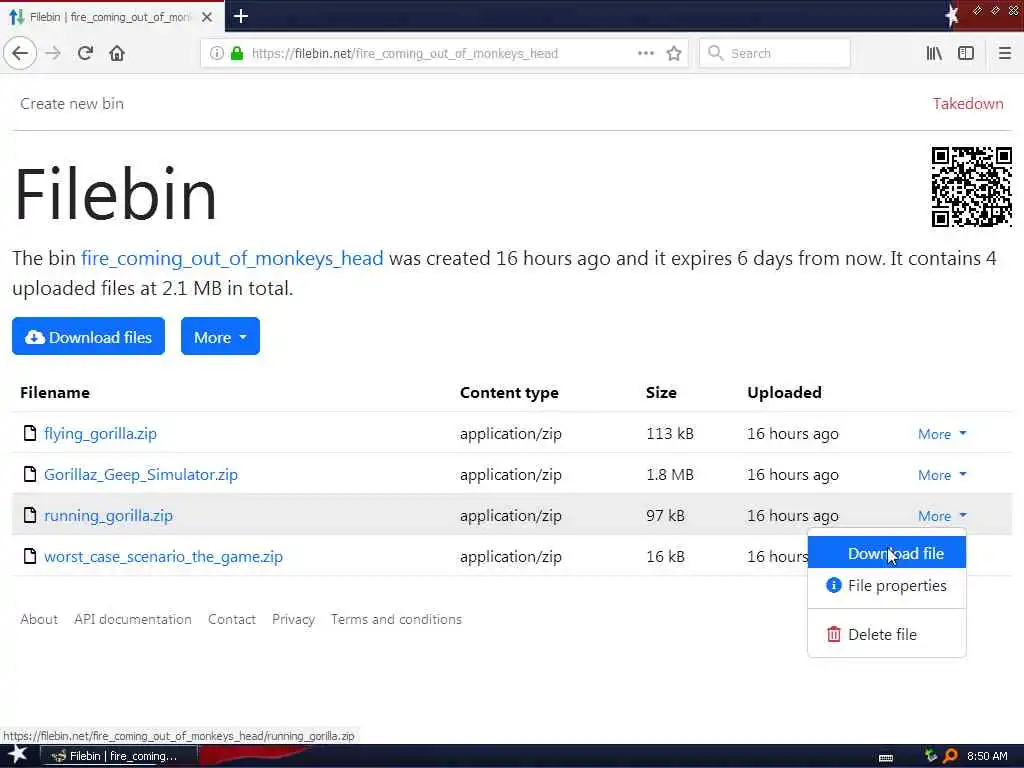
Task: Click the Download files button
Action: (88, 336)
